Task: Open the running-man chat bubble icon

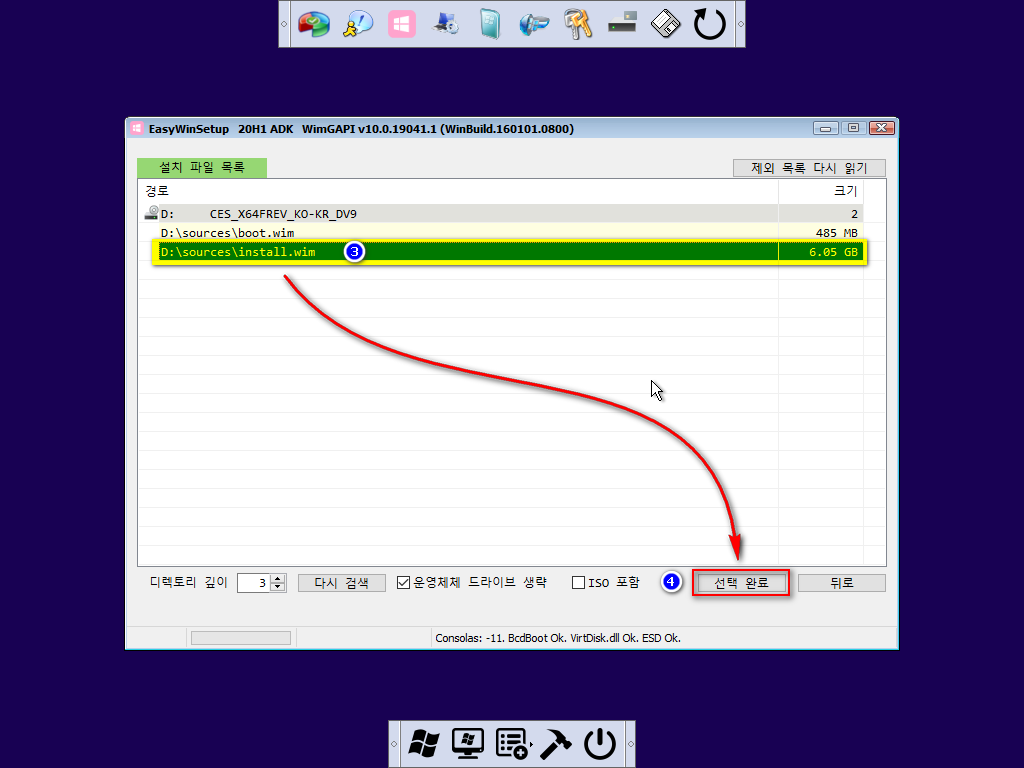Action: click(358, 24)
